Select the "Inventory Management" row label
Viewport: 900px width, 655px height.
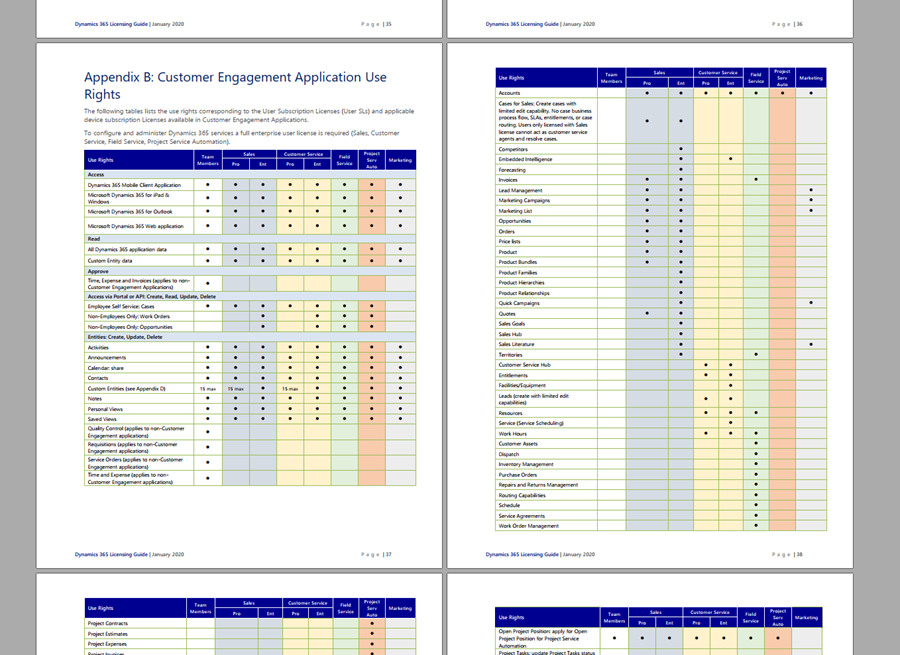click(526, 464)
